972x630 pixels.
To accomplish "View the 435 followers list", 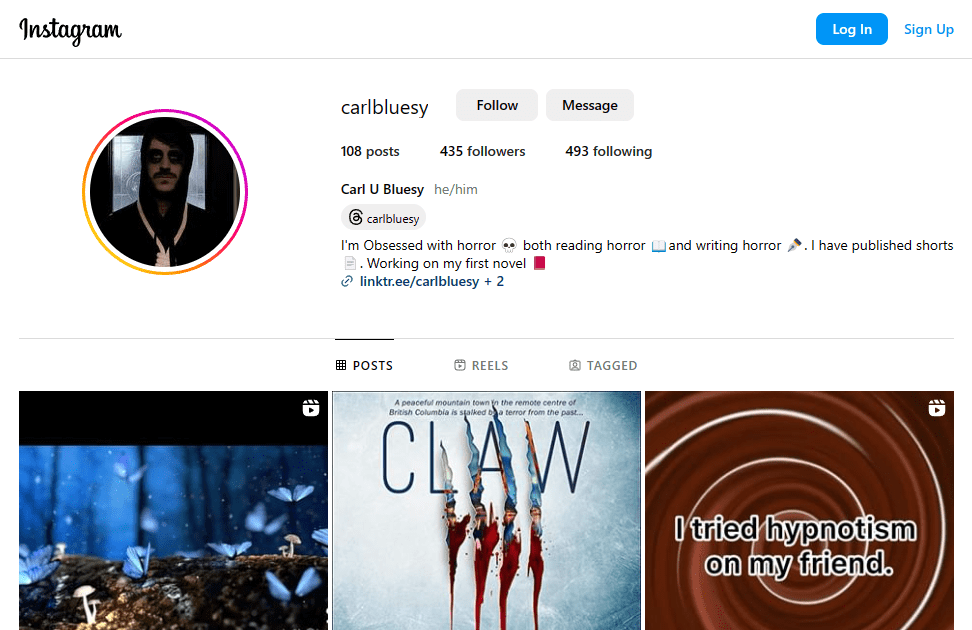I will click(482, 151).
